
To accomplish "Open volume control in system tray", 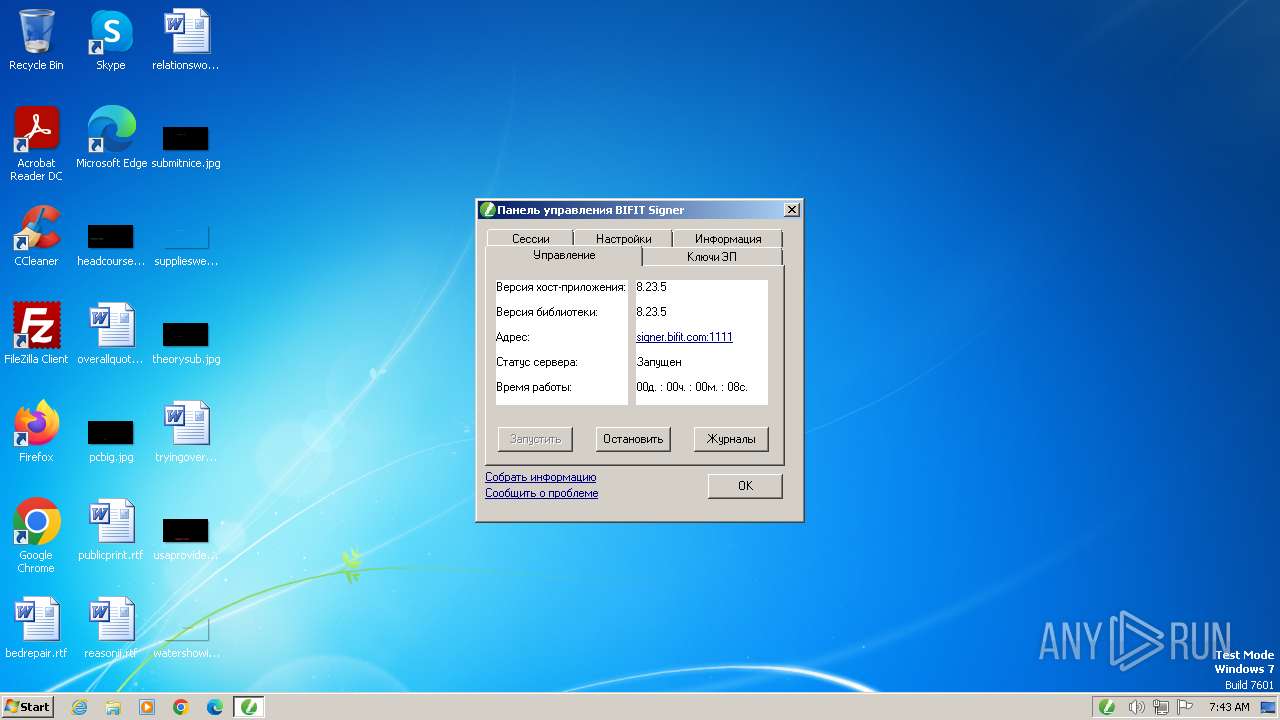I will tap(1136, 707).
